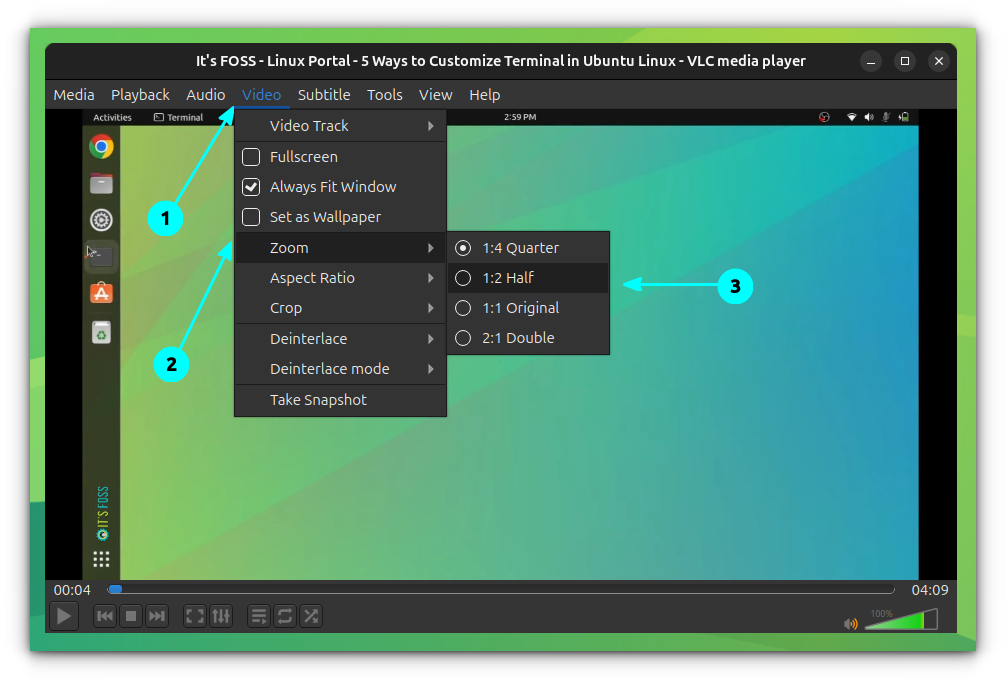Toggle the shuffle/random icon
Image resolution: width=1006 pixels, height=683 pixels.
coord(311,616)
